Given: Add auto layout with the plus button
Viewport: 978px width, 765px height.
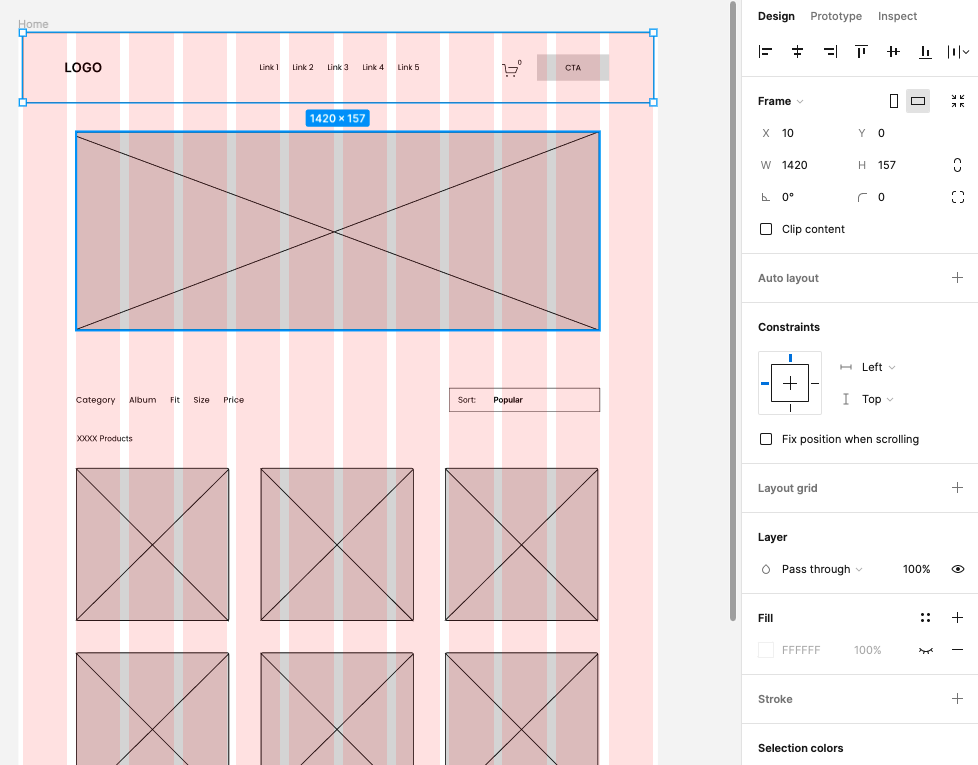Looking at the screenshot, I should 957,277.
